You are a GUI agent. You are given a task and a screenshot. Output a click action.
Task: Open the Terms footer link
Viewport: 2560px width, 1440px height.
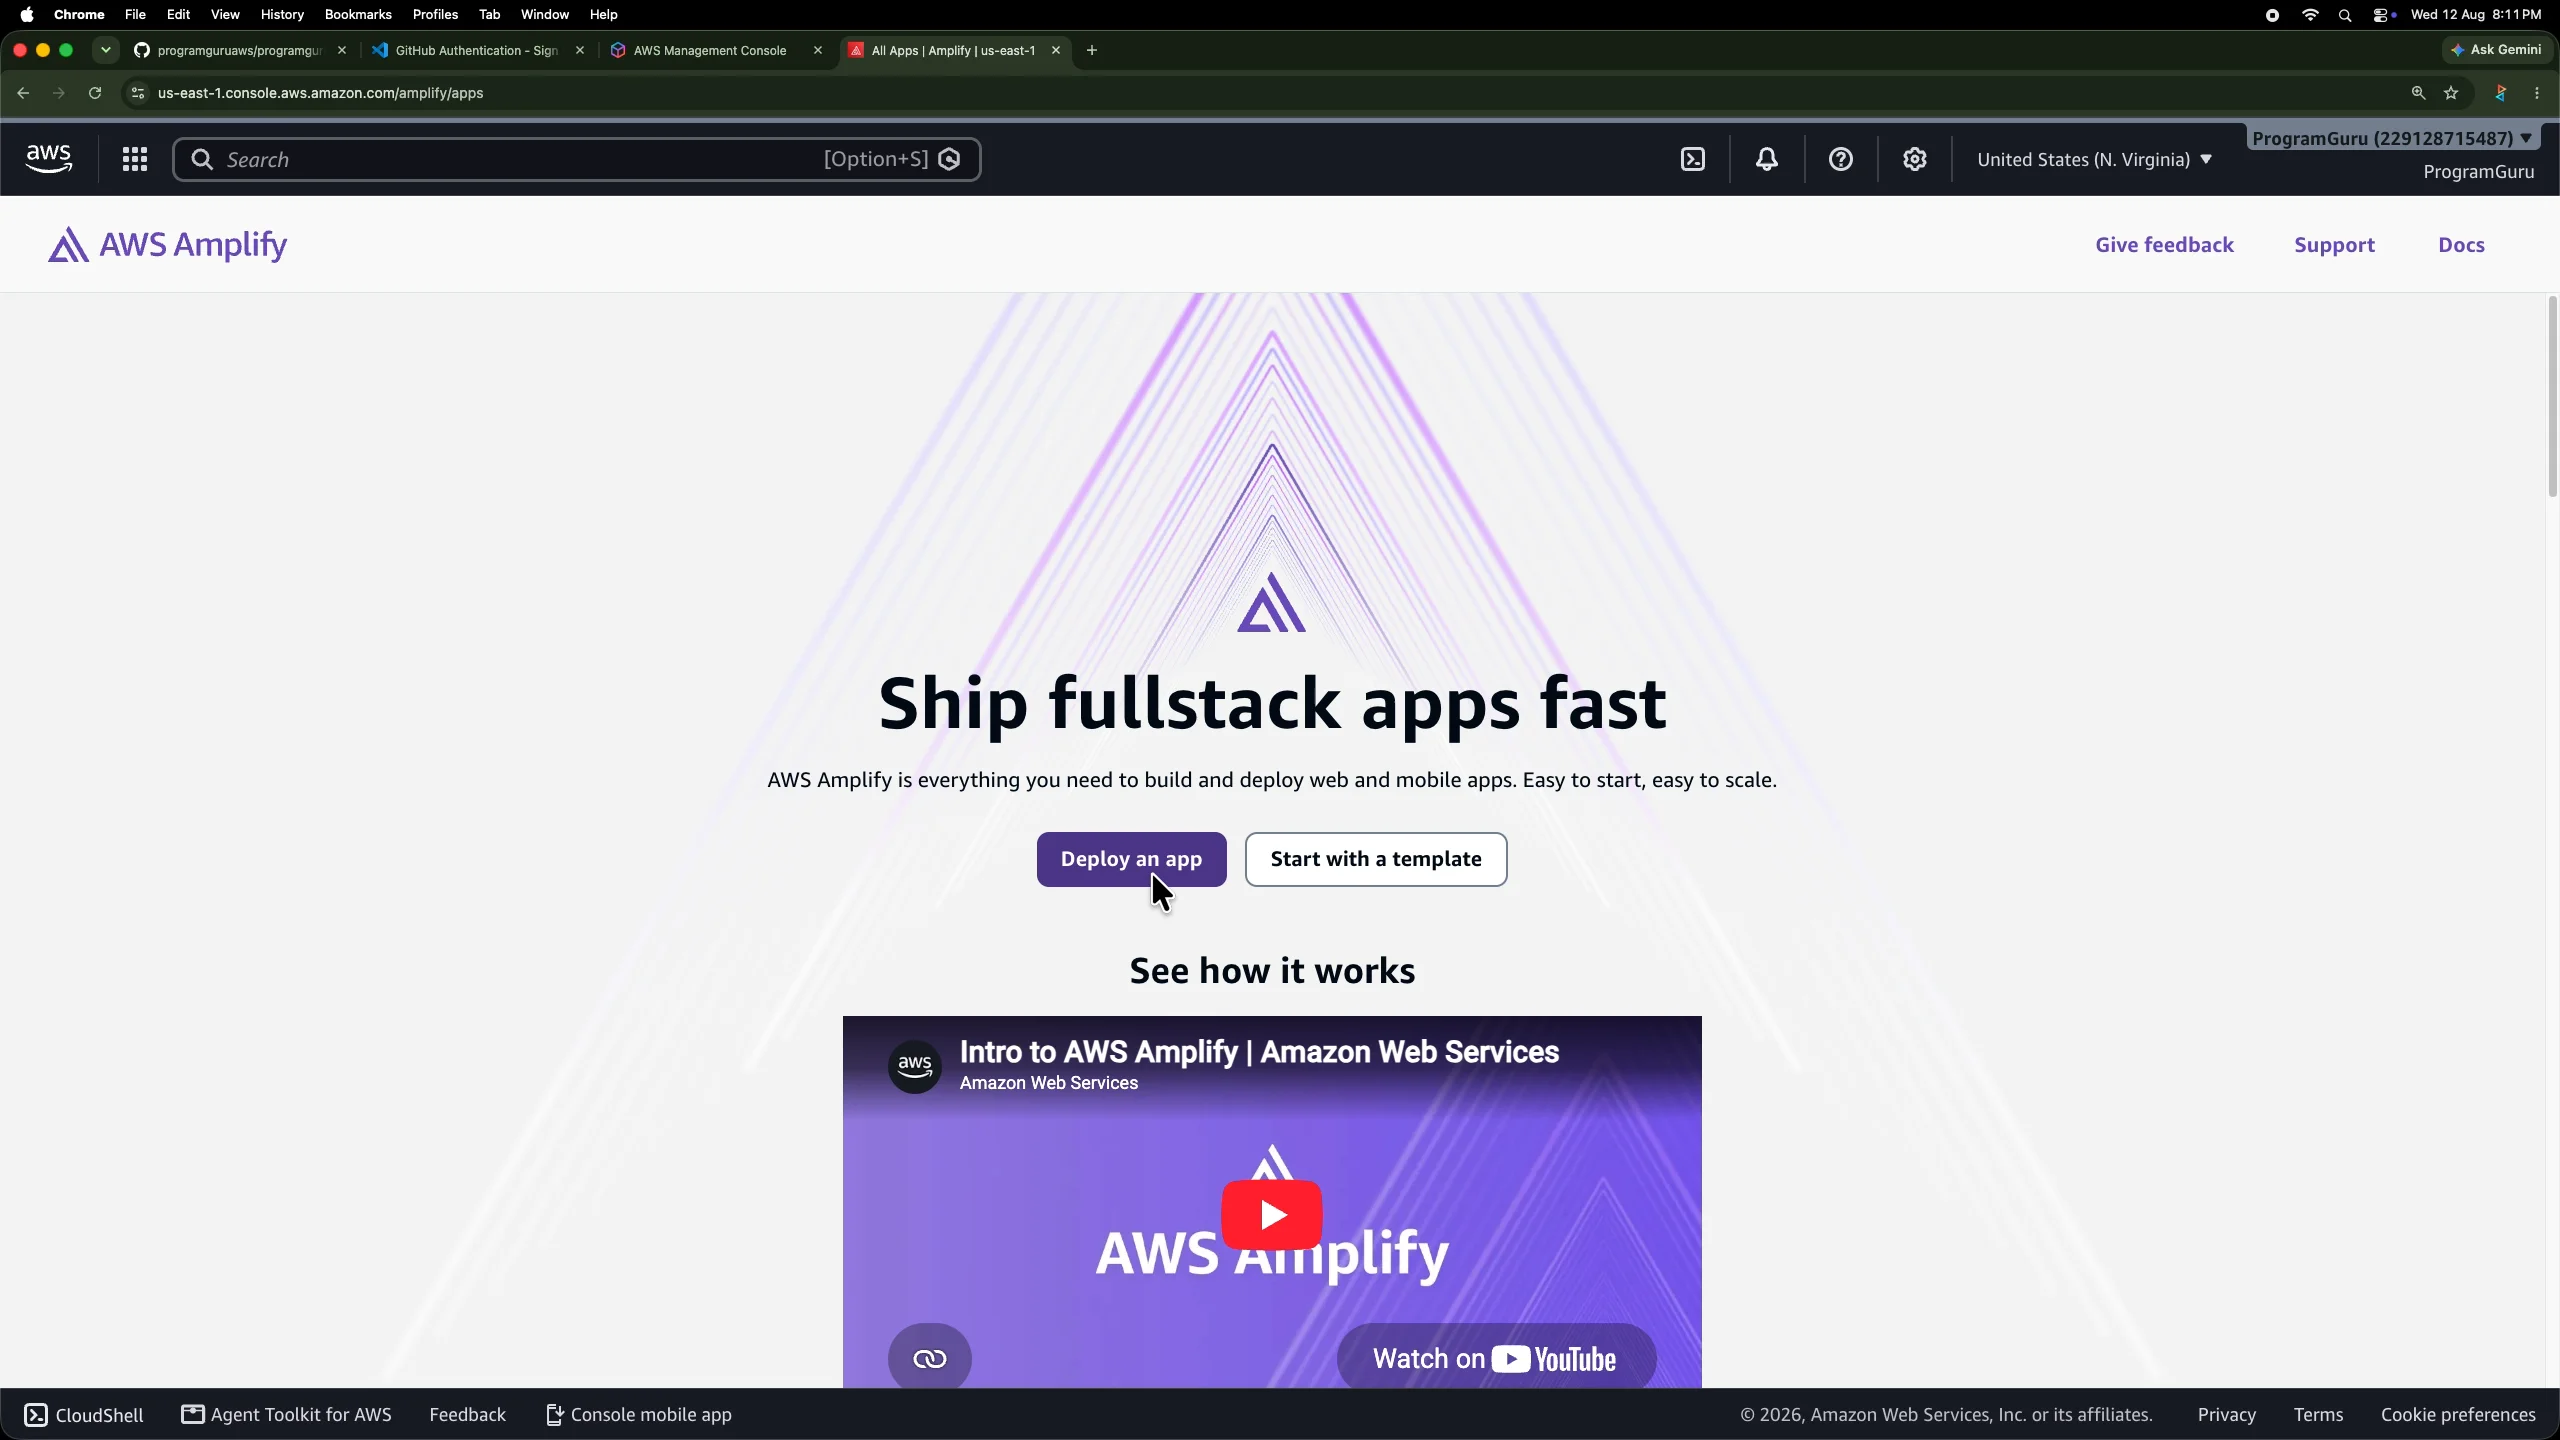point(2318,1415)
